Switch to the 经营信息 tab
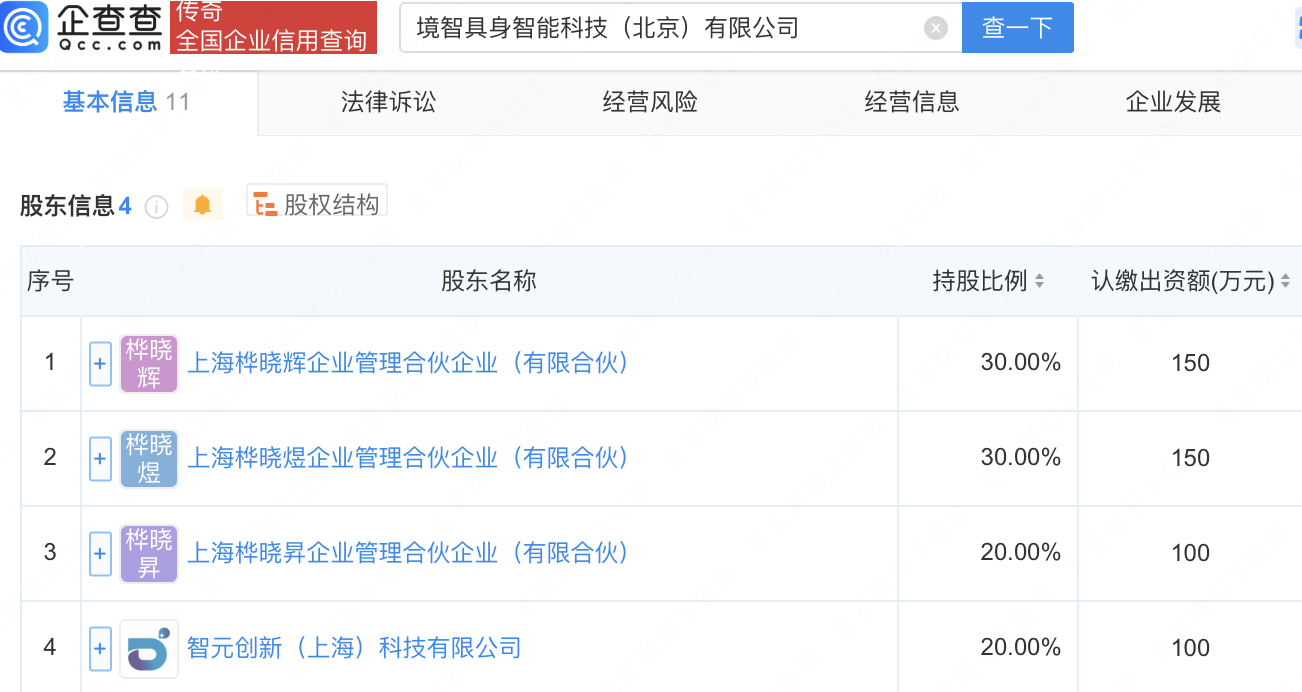This screenshot has width=1302, height=692. click(x=912, y=102)
